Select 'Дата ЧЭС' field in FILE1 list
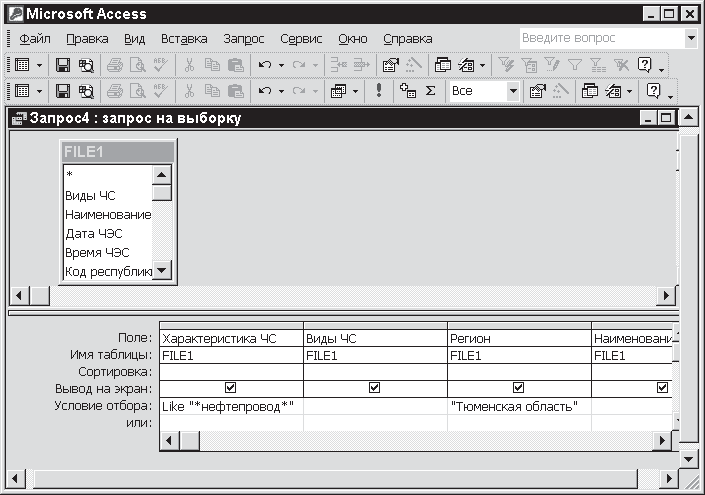 point(94,233)
